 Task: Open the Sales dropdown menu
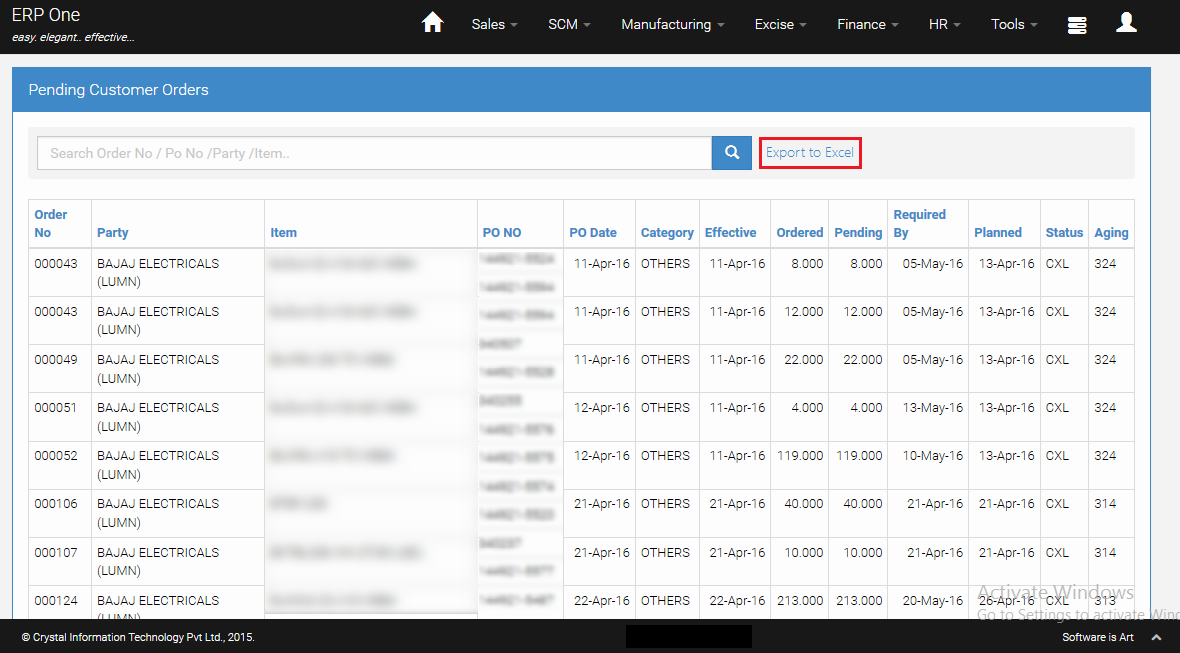494,24
